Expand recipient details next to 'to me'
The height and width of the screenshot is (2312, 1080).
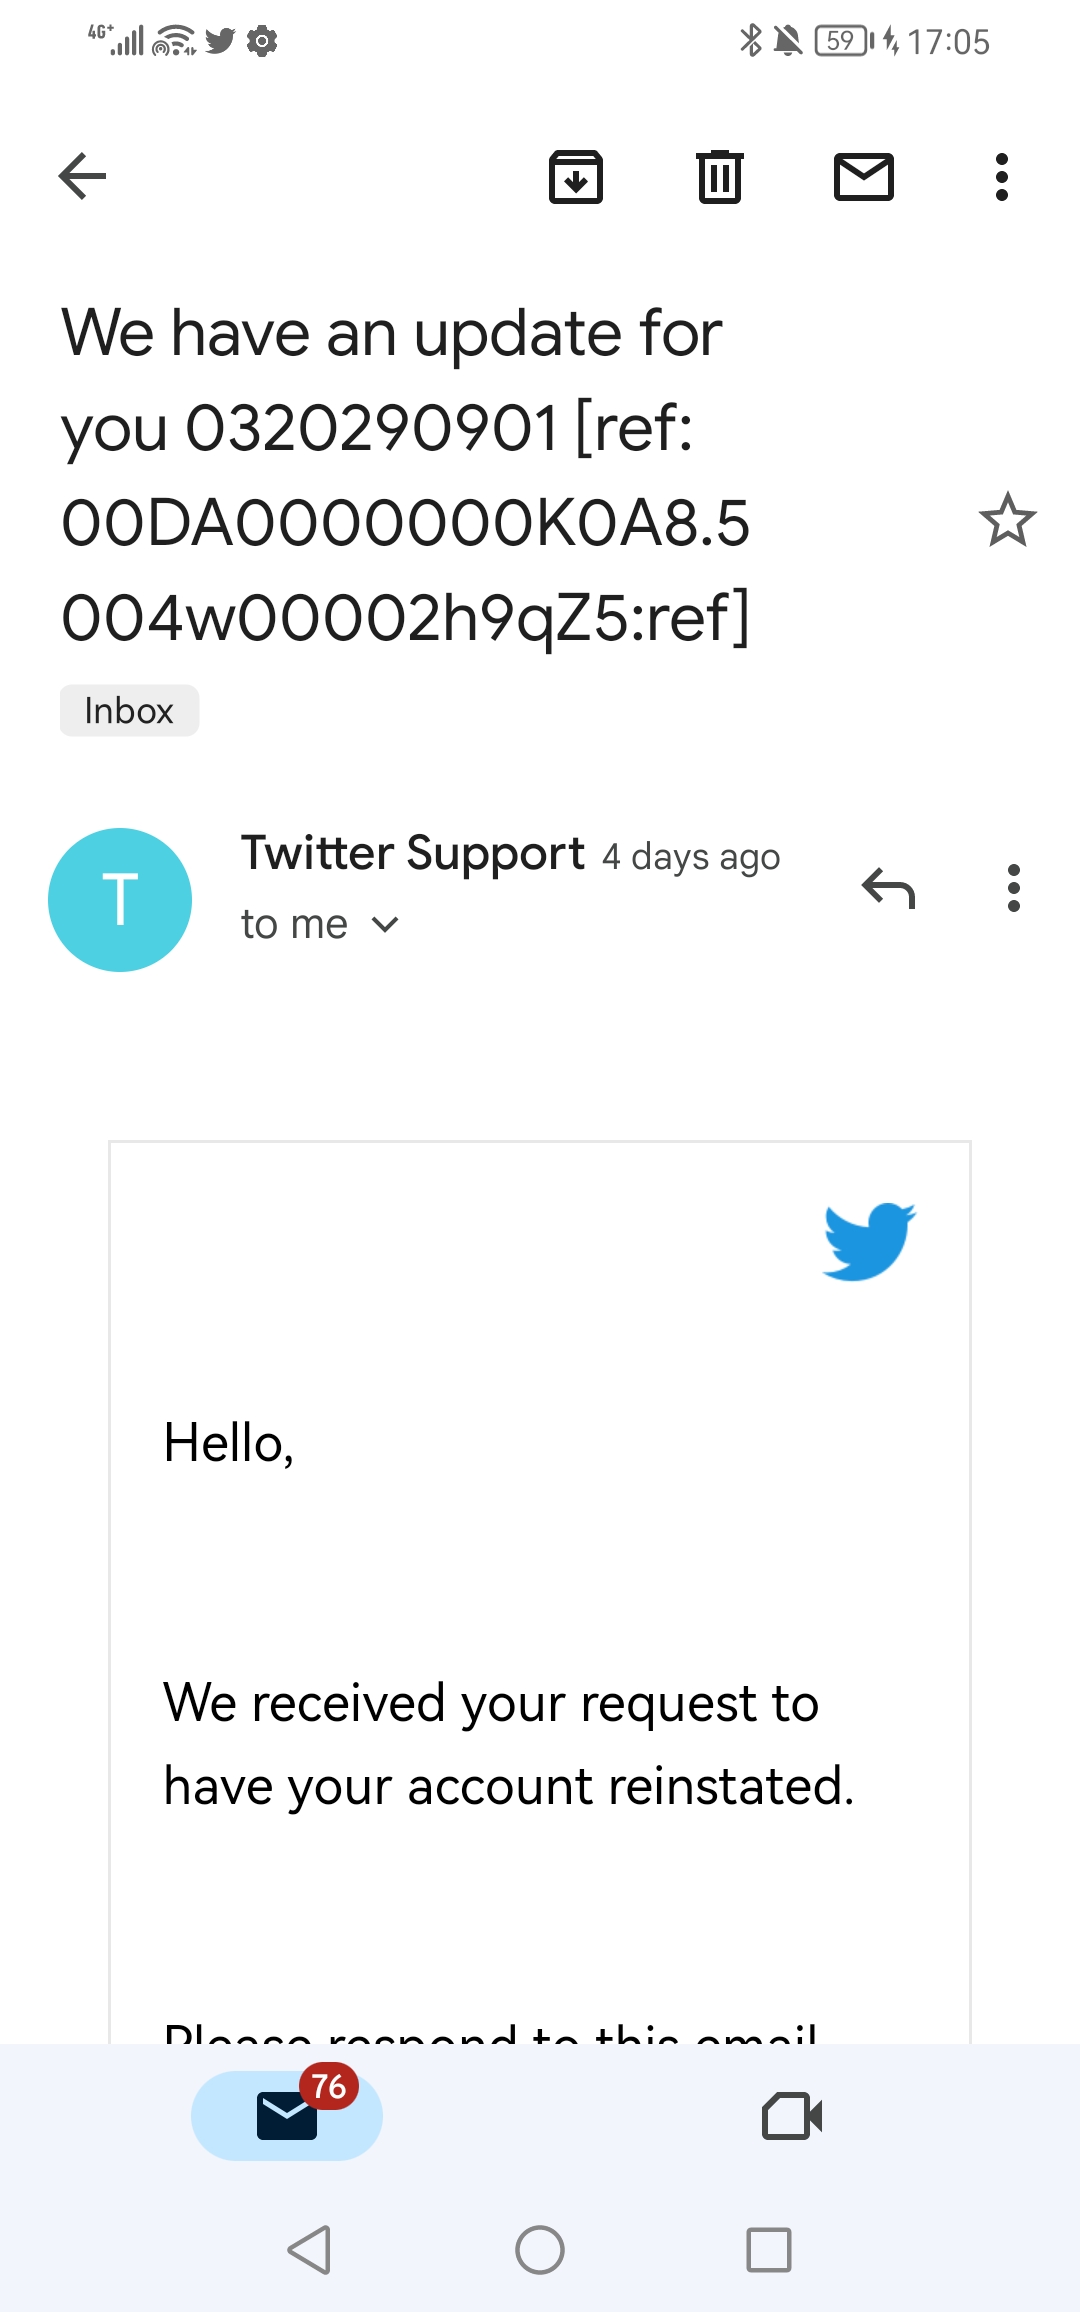[385, 925]
